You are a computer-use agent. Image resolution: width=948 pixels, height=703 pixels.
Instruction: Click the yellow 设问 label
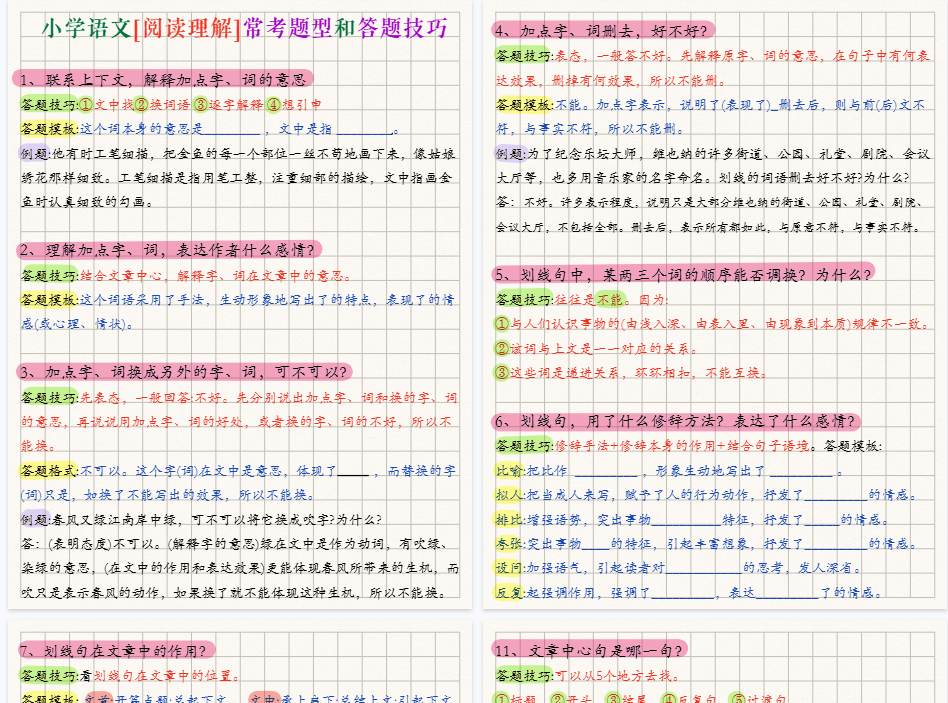(509, 568)
